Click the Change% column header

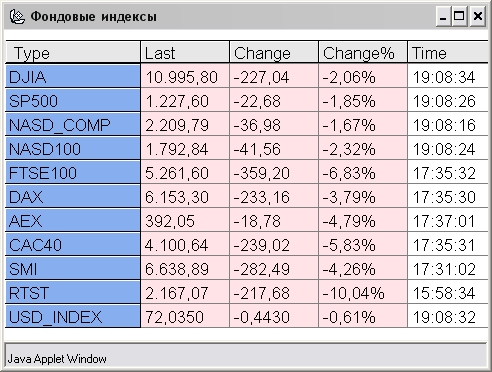pyautogui.click(x=363, y=52)
